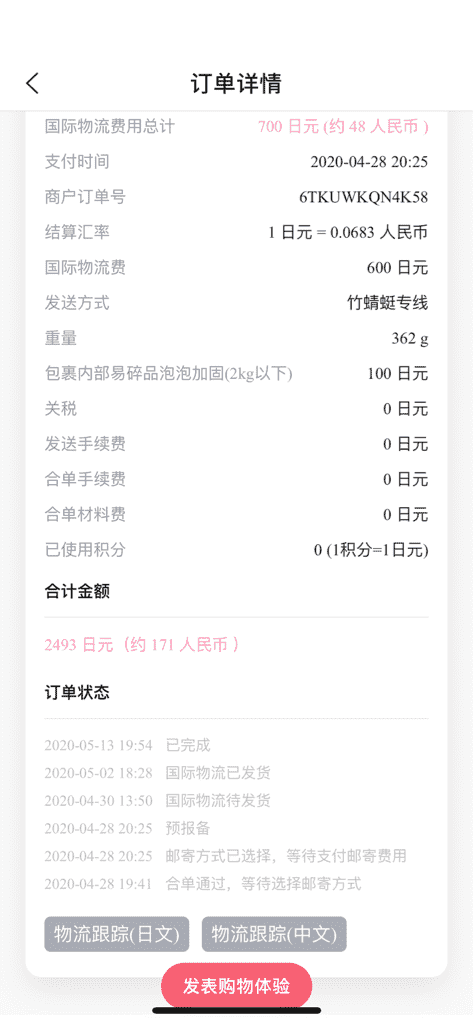Tap the 已使用积分 points row

[236, 550]
